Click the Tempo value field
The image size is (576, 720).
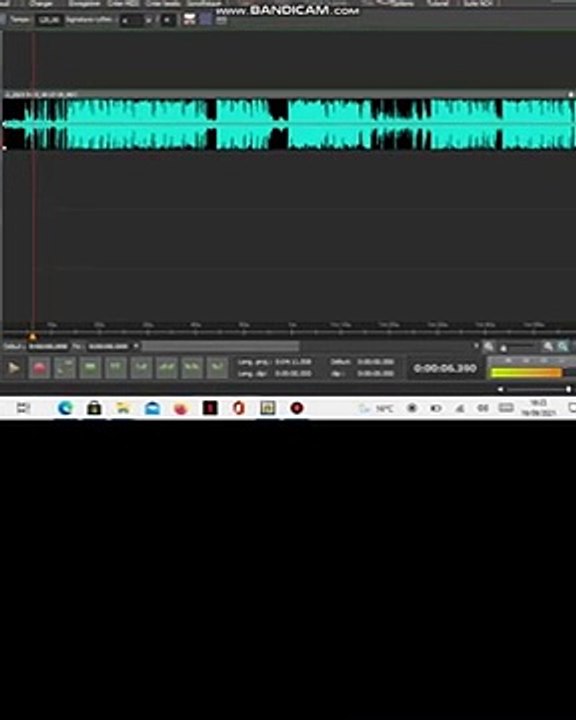point(49,20)
